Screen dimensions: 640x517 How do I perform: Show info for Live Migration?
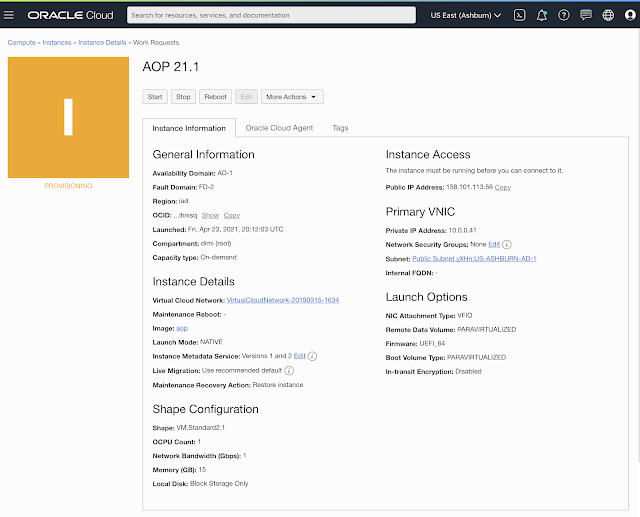[x=289, y=371]
